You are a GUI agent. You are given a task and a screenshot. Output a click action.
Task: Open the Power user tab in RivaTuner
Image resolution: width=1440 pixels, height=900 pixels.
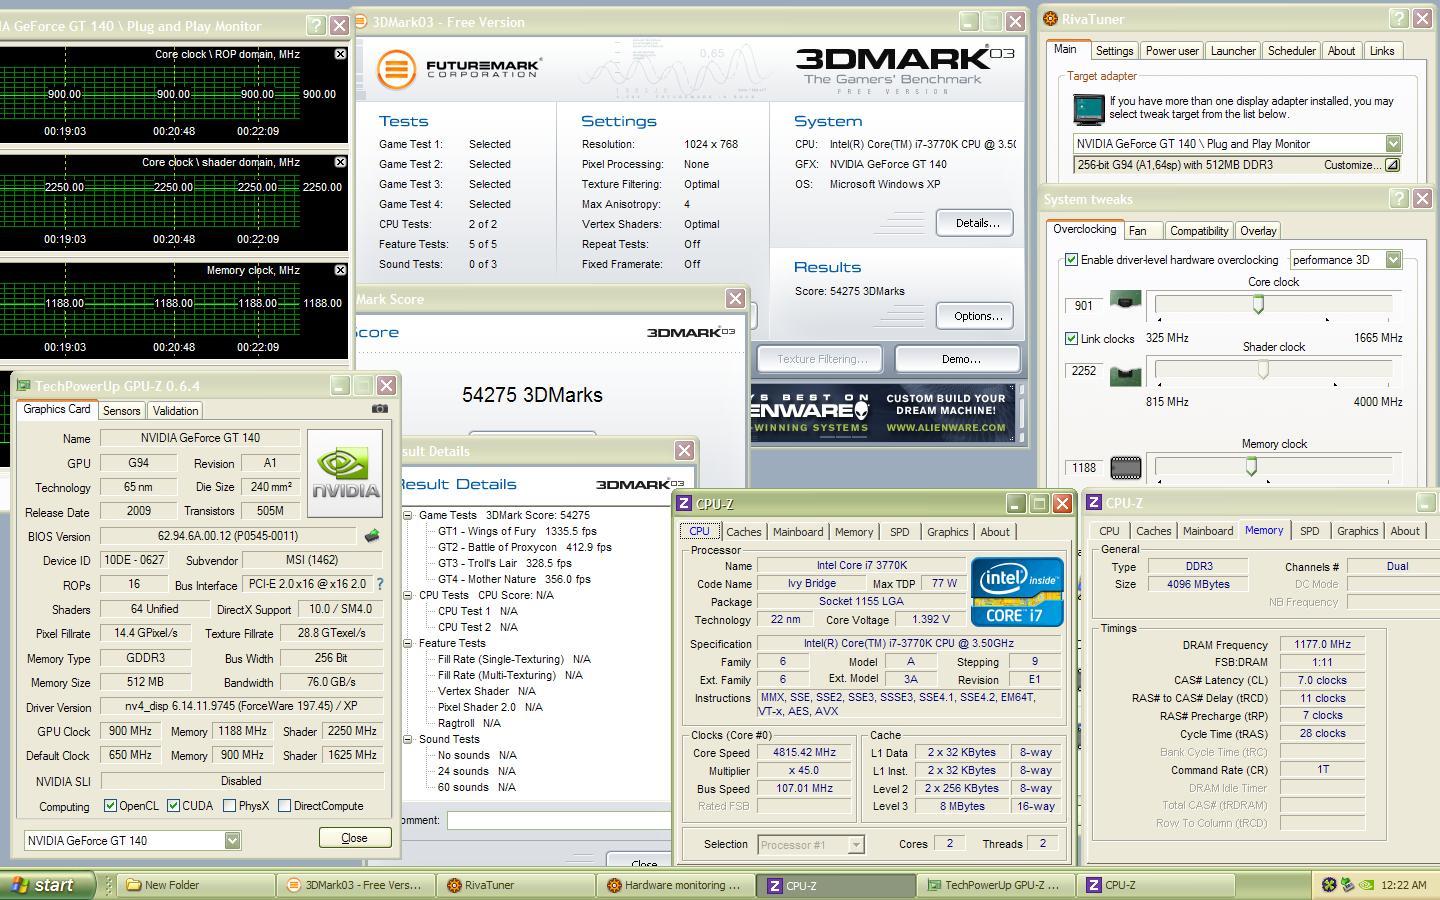1172,51
